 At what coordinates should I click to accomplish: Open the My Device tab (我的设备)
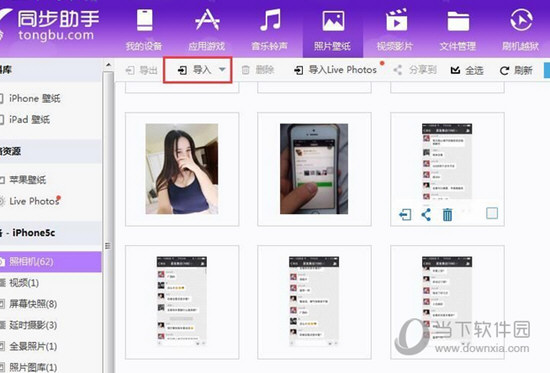click(144, 30)
